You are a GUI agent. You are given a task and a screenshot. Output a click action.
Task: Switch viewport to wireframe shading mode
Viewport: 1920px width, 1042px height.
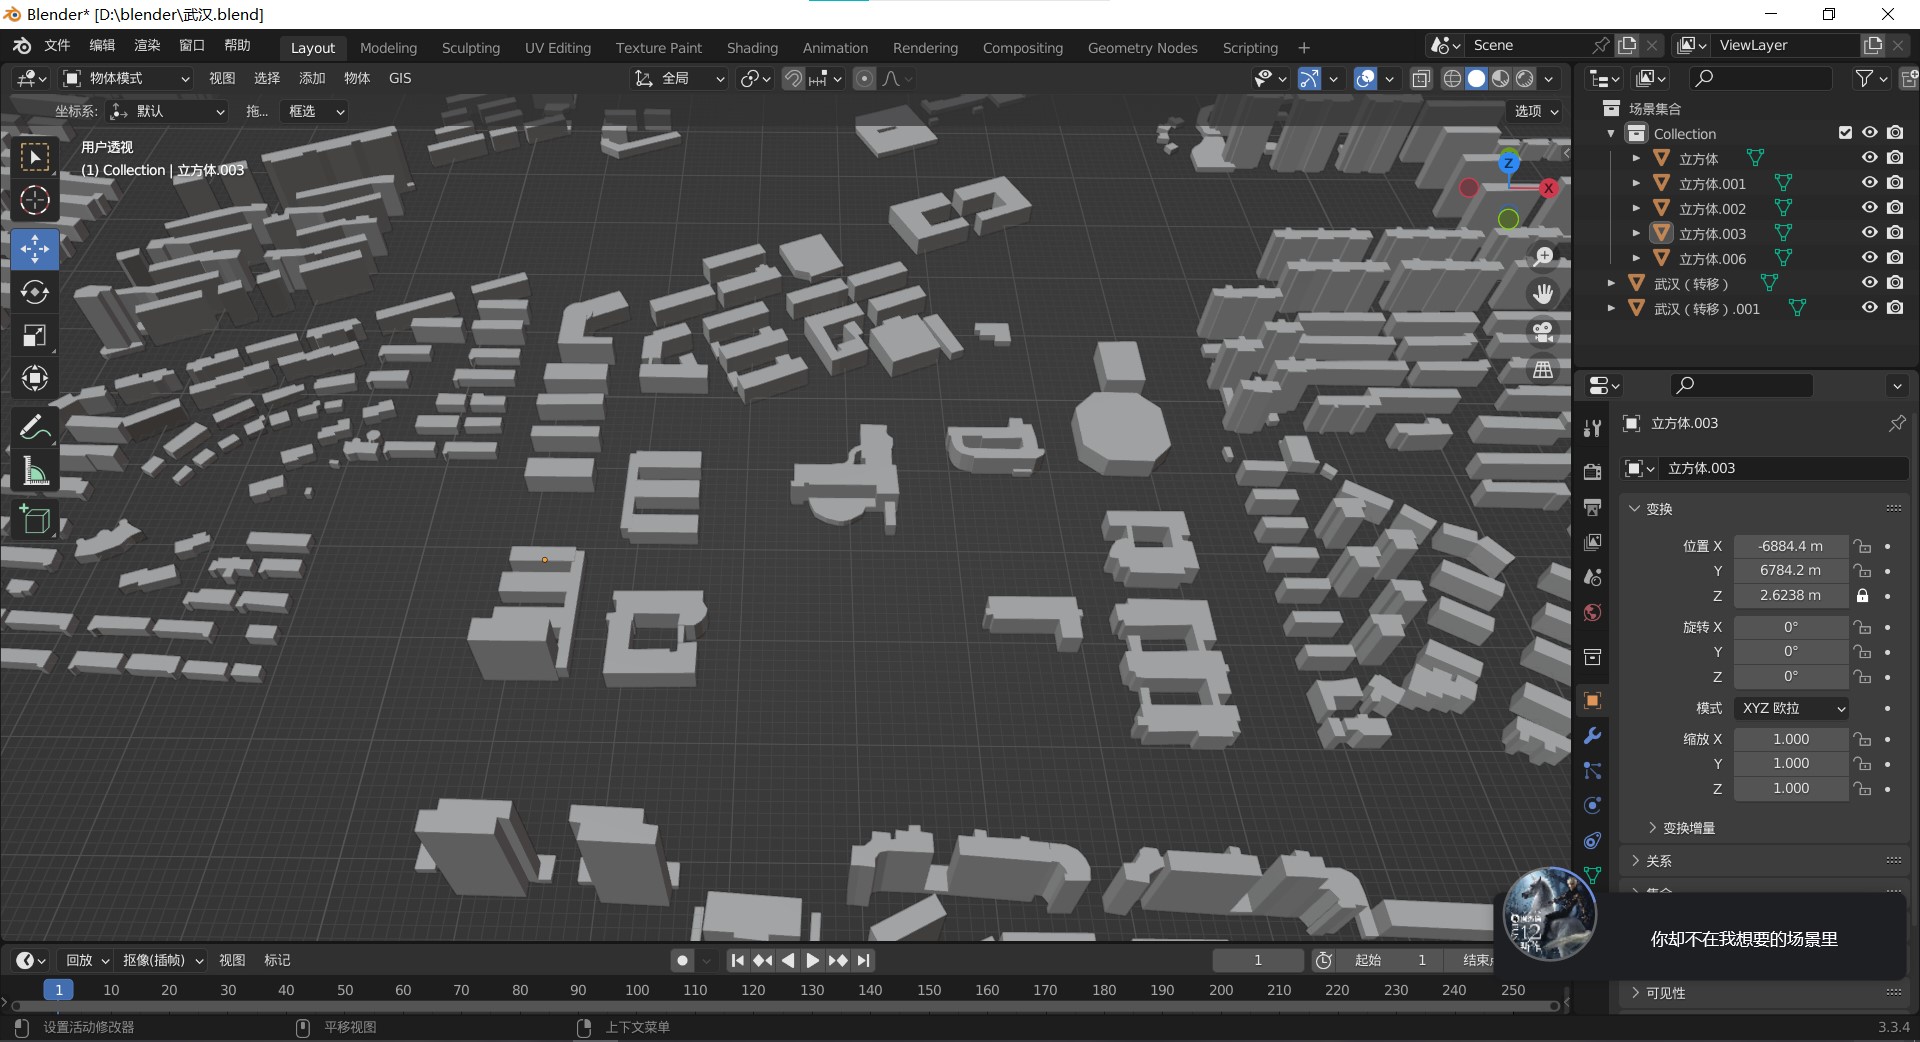[x=1451, y=78]
